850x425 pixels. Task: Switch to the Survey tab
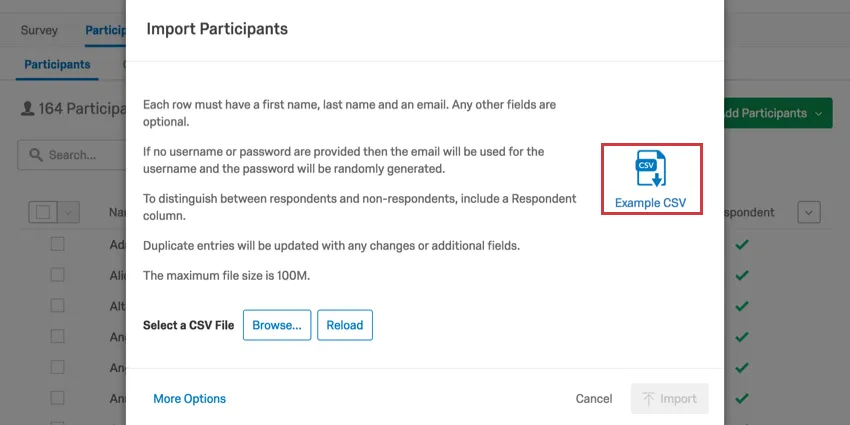click(39, 30)
